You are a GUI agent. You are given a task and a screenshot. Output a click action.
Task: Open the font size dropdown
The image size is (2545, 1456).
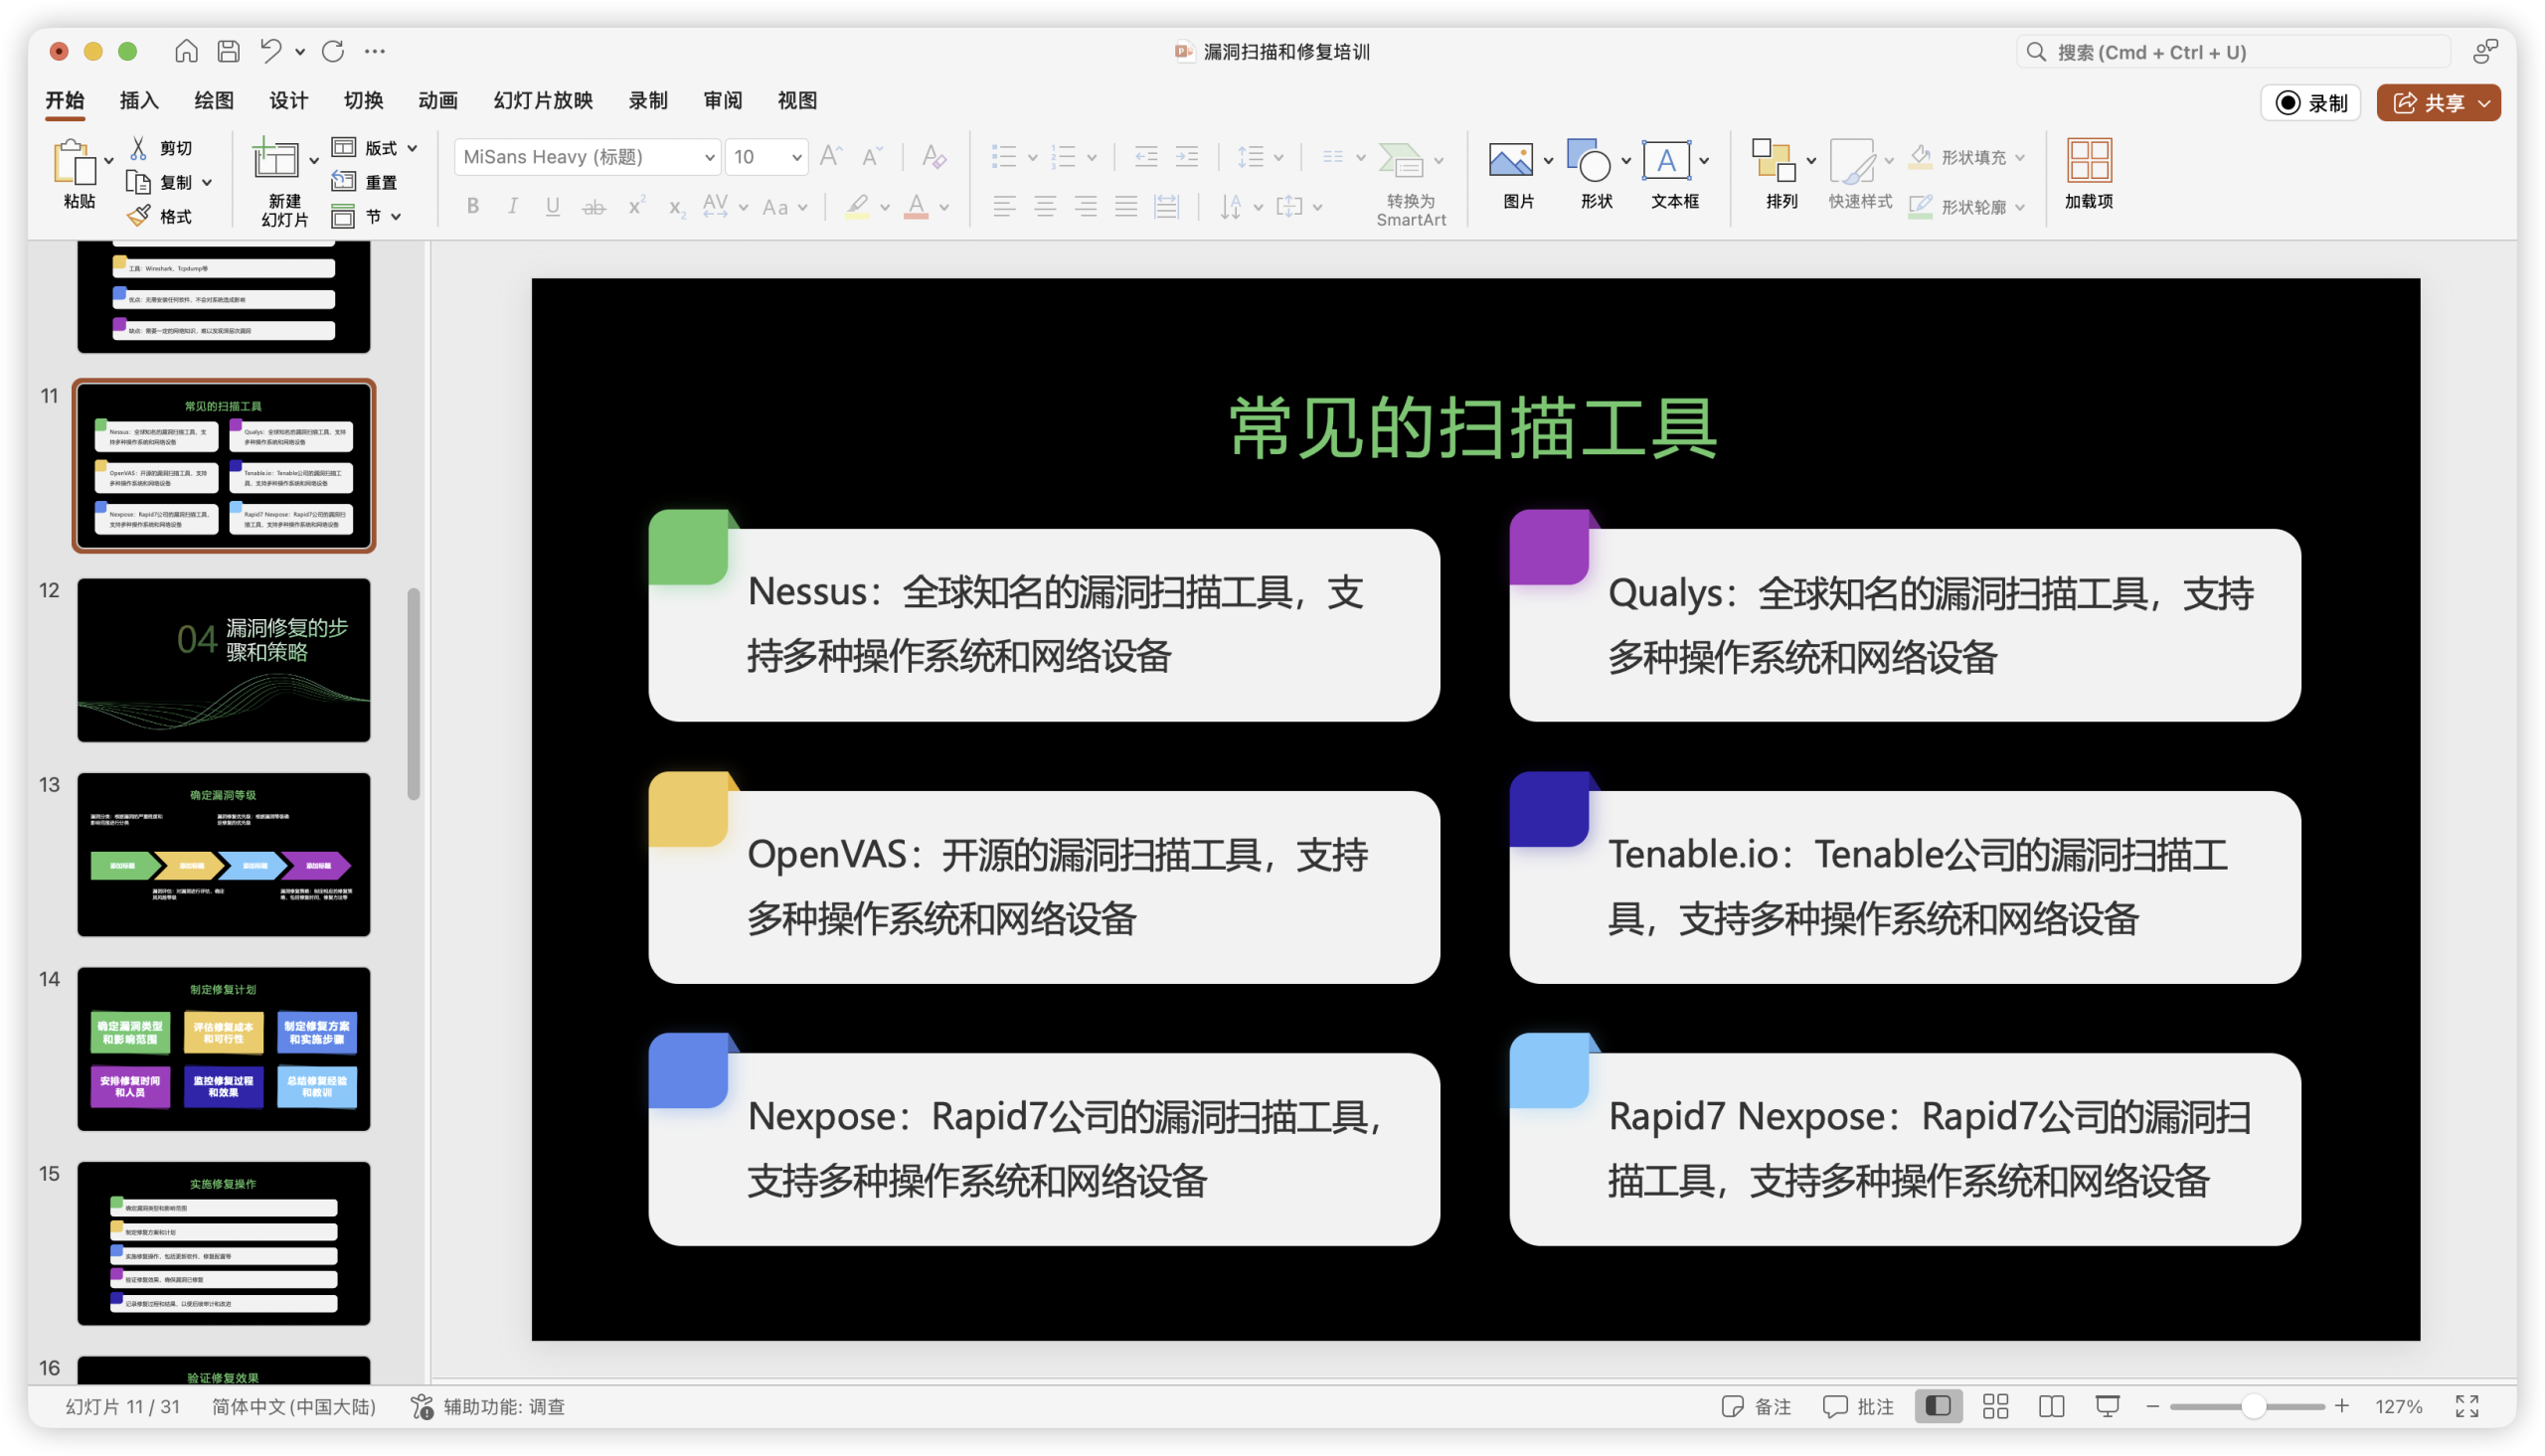tap(796, 157)
